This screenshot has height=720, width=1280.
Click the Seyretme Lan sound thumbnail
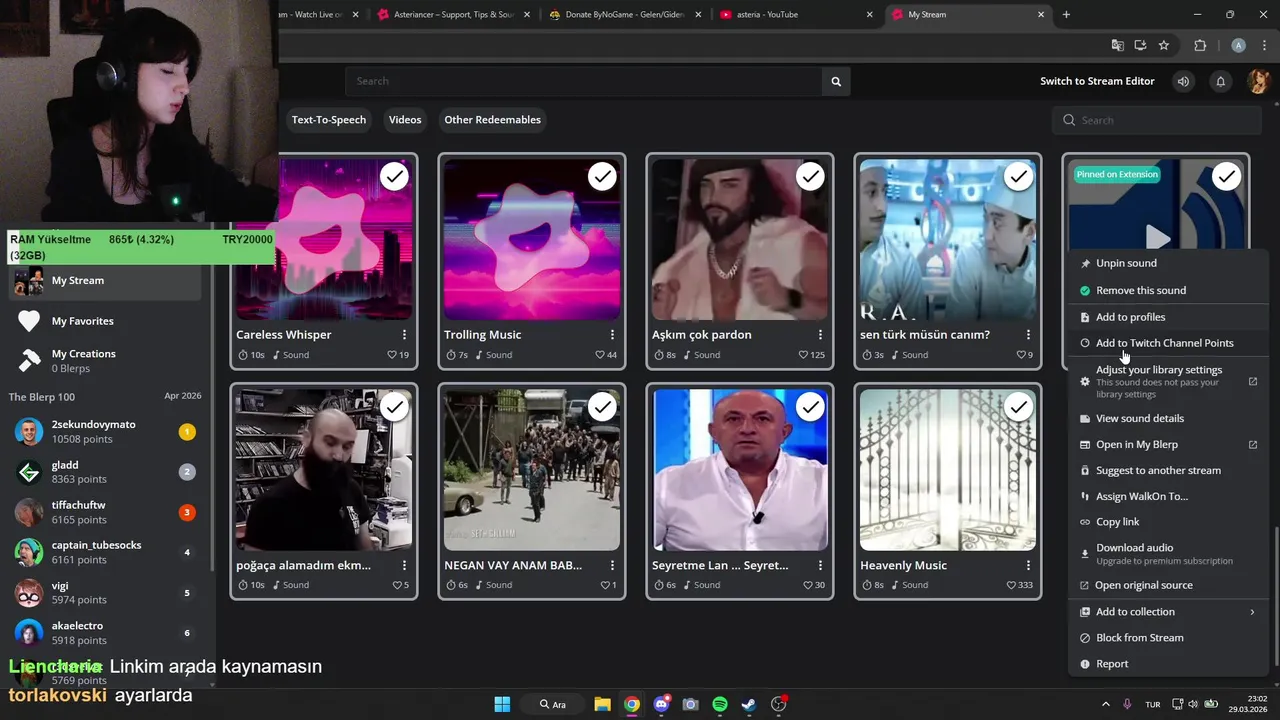[740, 470]
